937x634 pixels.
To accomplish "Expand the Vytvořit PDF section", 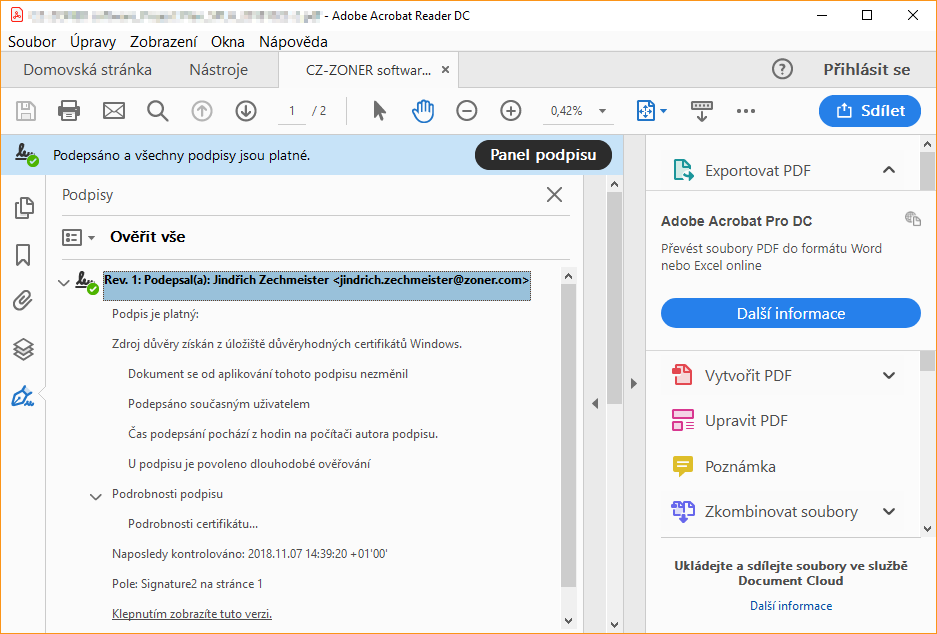I will click(889, 375).
